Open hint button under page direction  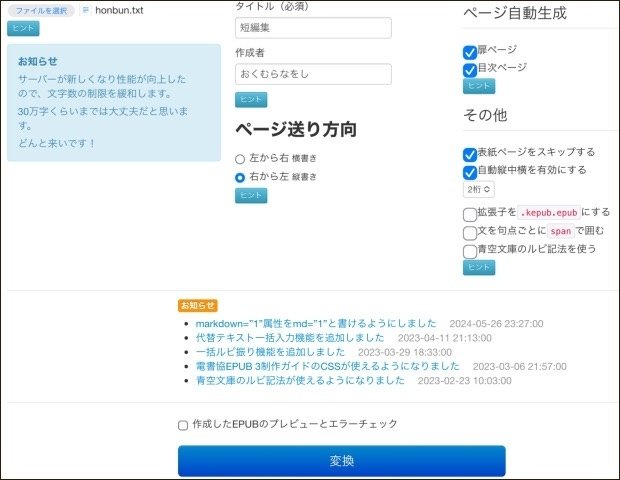click(x=251, y=196)
